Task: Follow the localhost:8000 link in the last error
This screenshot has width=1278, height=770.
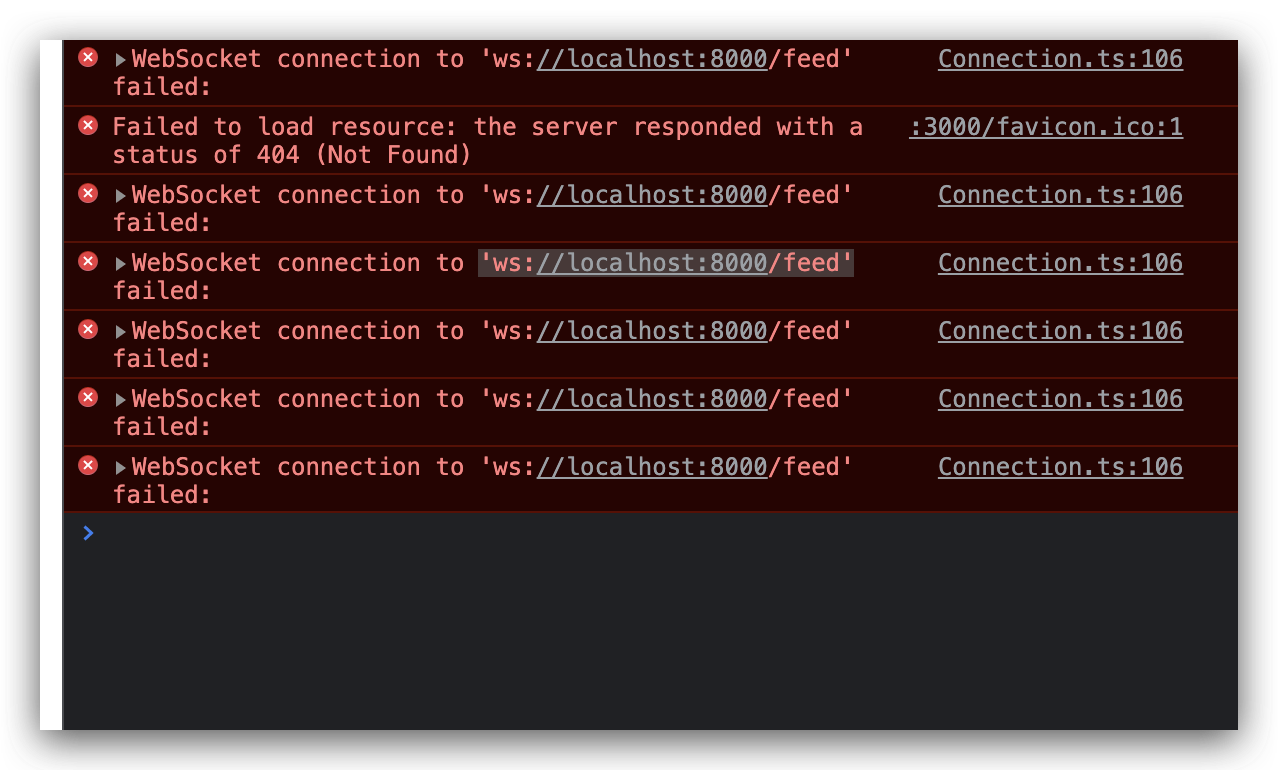Action: pyautogui.click(x=651, y=466)
